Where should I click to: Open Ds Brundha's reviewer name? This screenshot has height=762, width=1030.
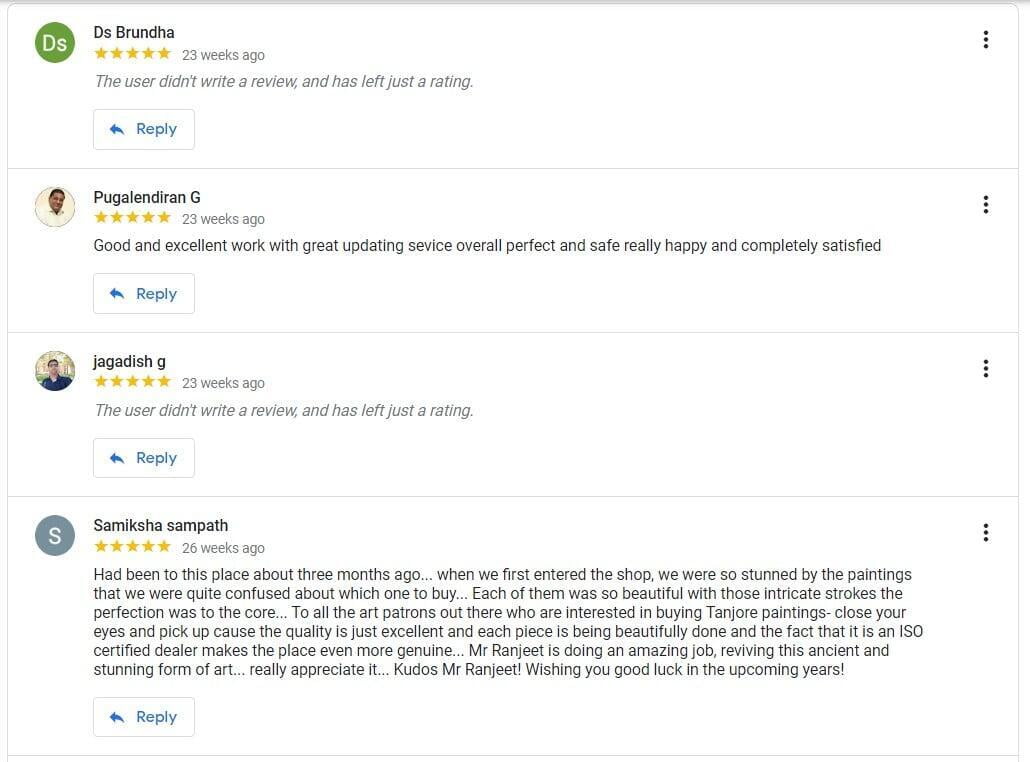pos(134,32)
